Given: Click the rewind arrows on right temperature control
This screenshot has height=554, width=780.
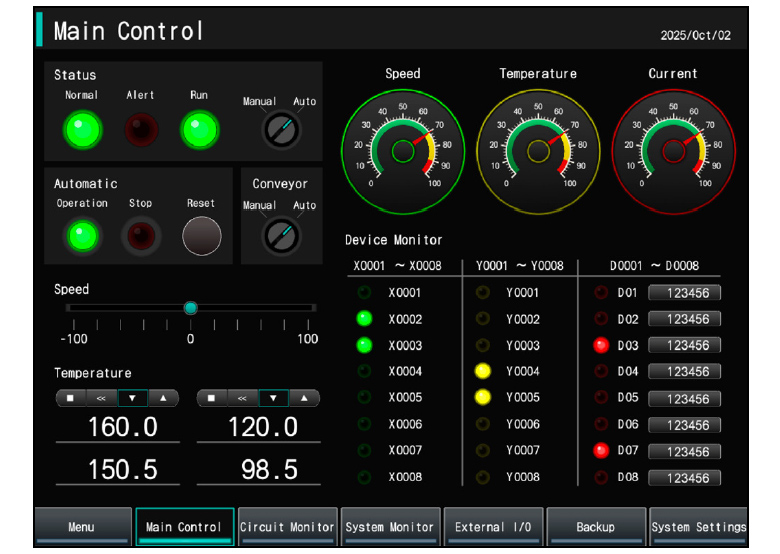Looking at the screenshot, I should click(x=242, y=398).
